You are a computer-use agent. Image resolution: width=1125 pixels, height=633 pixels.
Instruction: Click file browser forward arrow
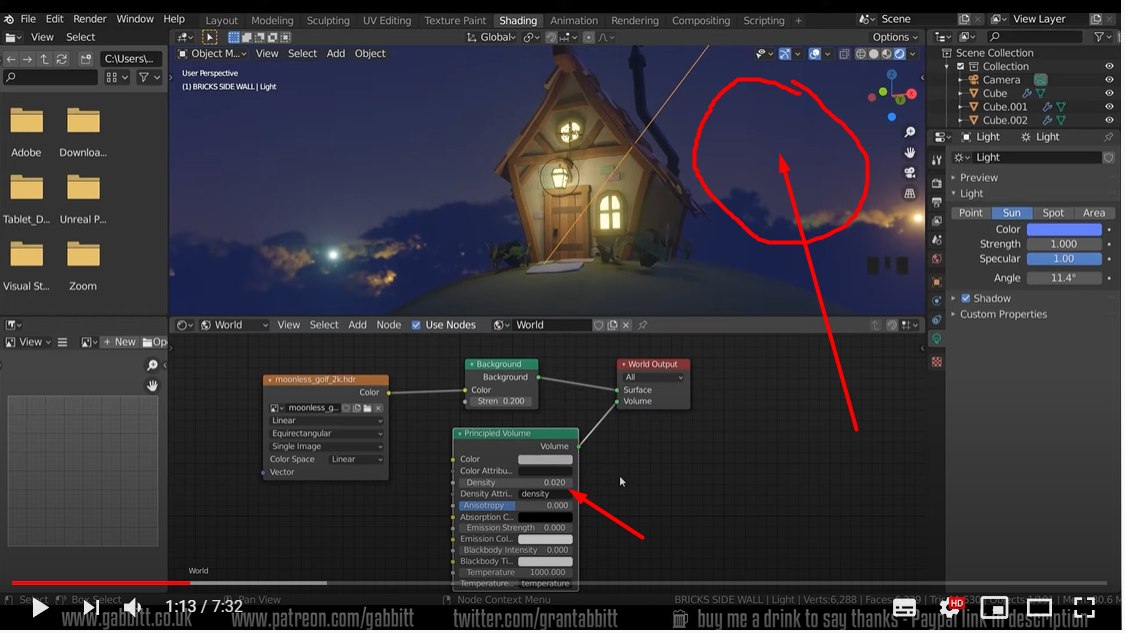point(27,59)
